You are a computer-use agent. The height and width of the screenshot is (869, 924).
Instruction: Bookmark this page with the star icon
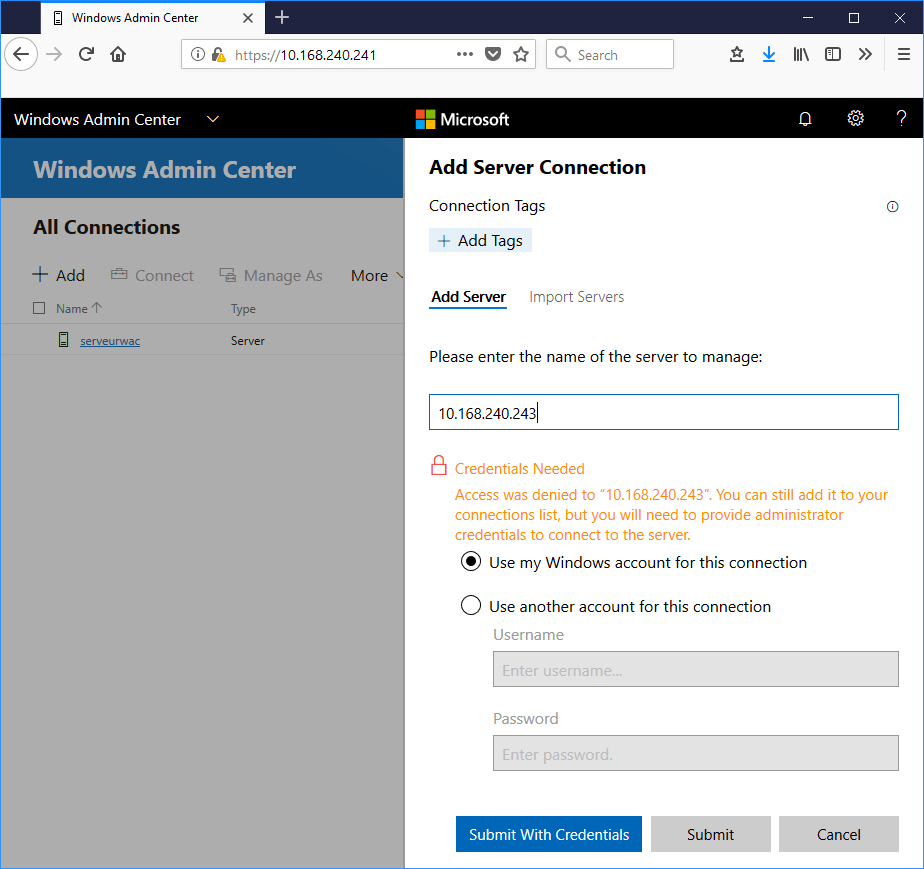pos(521,54)
